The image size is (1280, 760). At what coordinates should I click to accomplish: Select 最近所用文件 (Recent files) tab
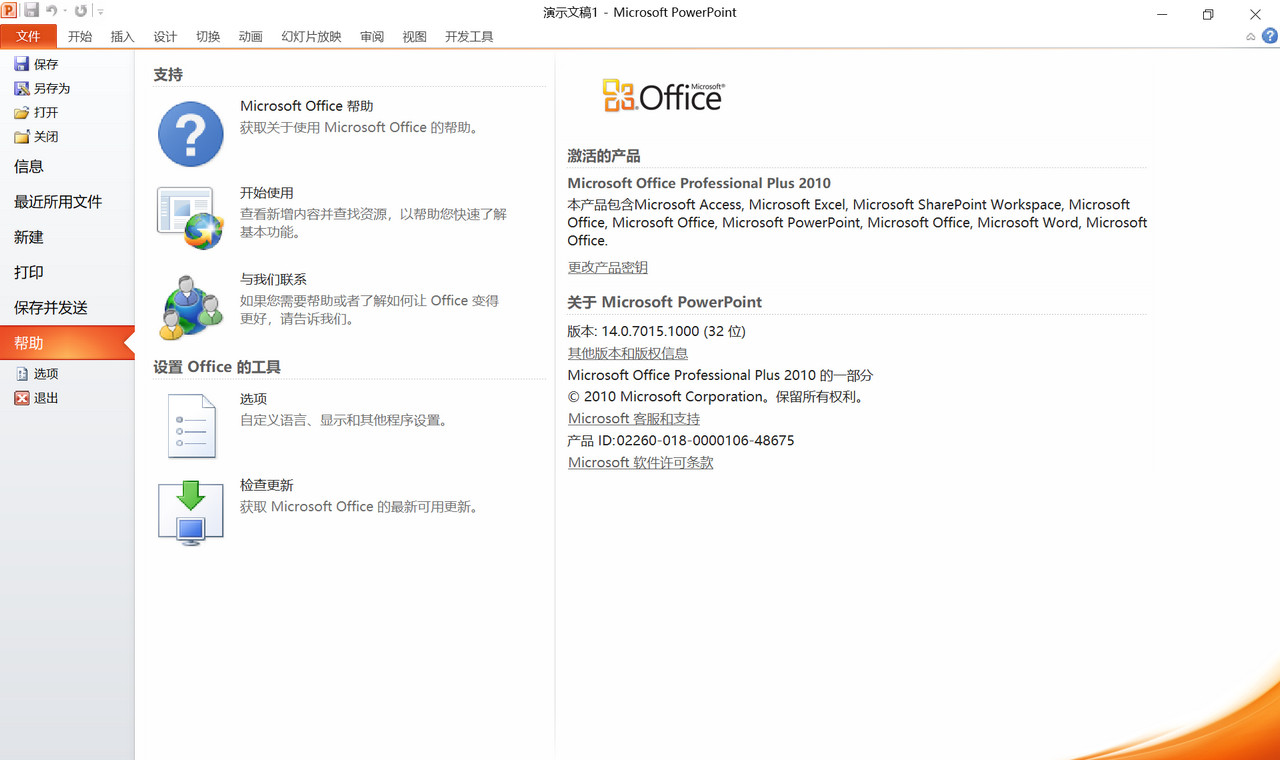[x=67, y=202]
